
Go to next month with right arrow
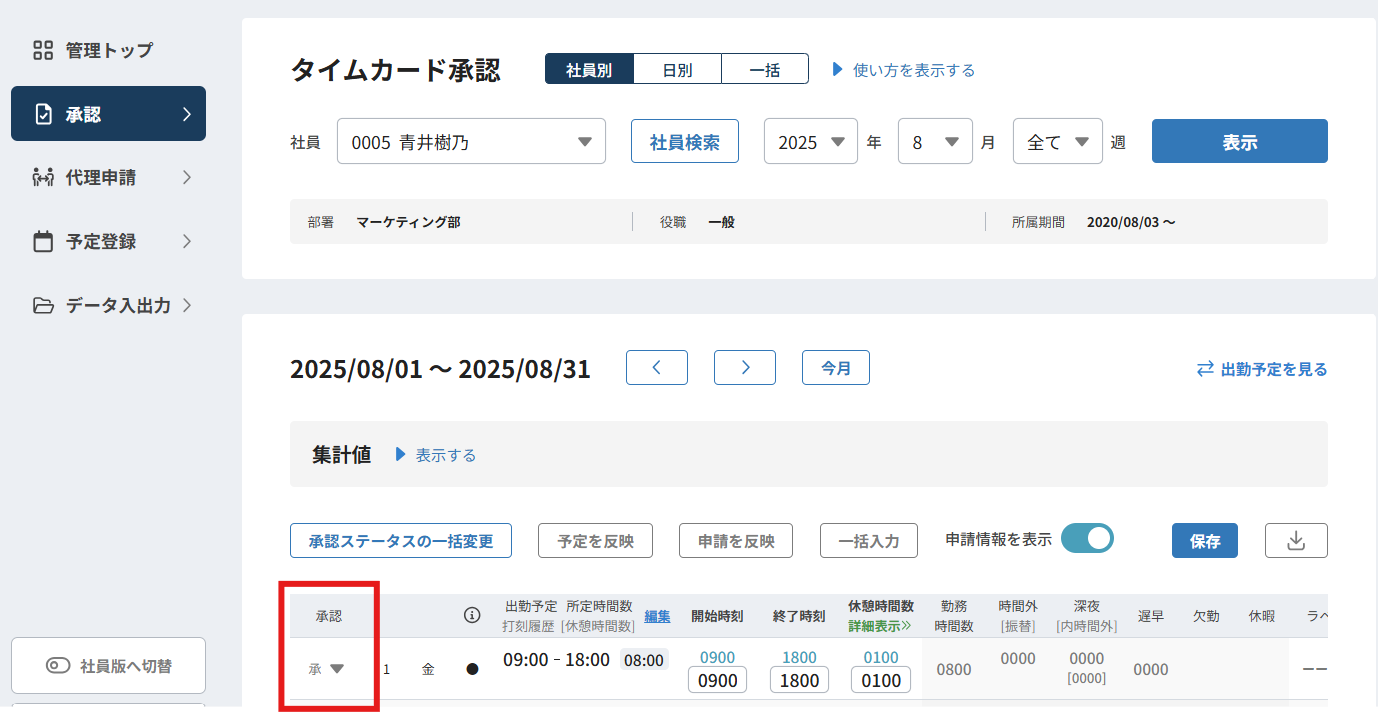point(744,368)
